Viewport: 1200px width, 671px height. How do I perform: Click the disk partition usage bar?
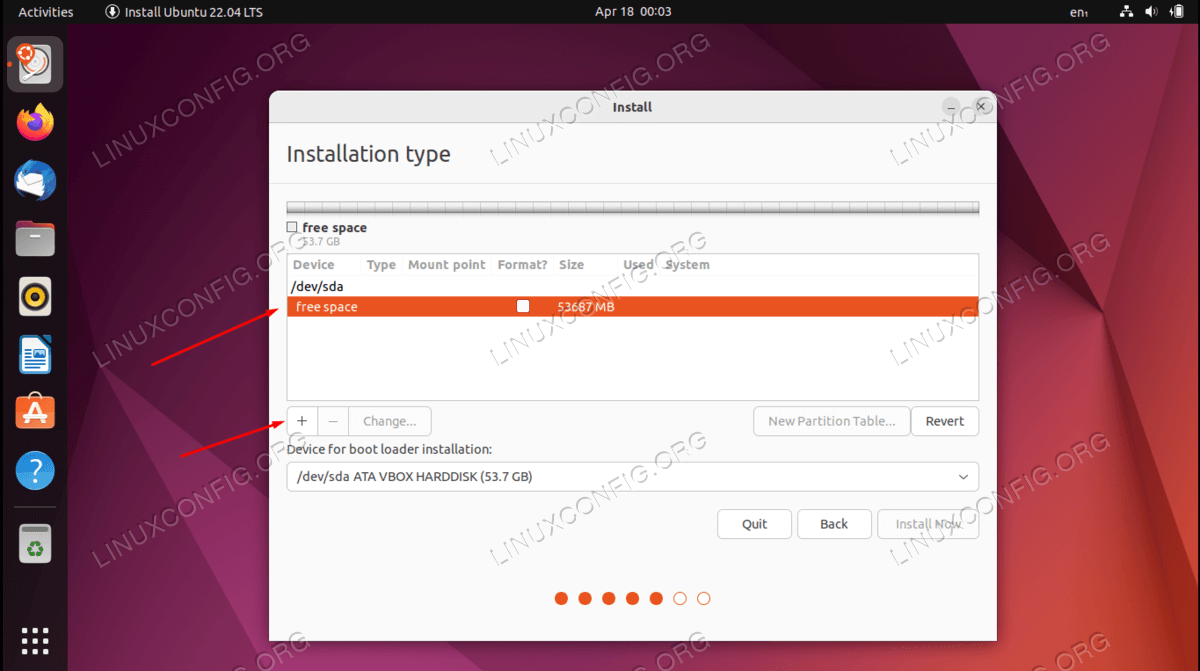click(633, 208)
